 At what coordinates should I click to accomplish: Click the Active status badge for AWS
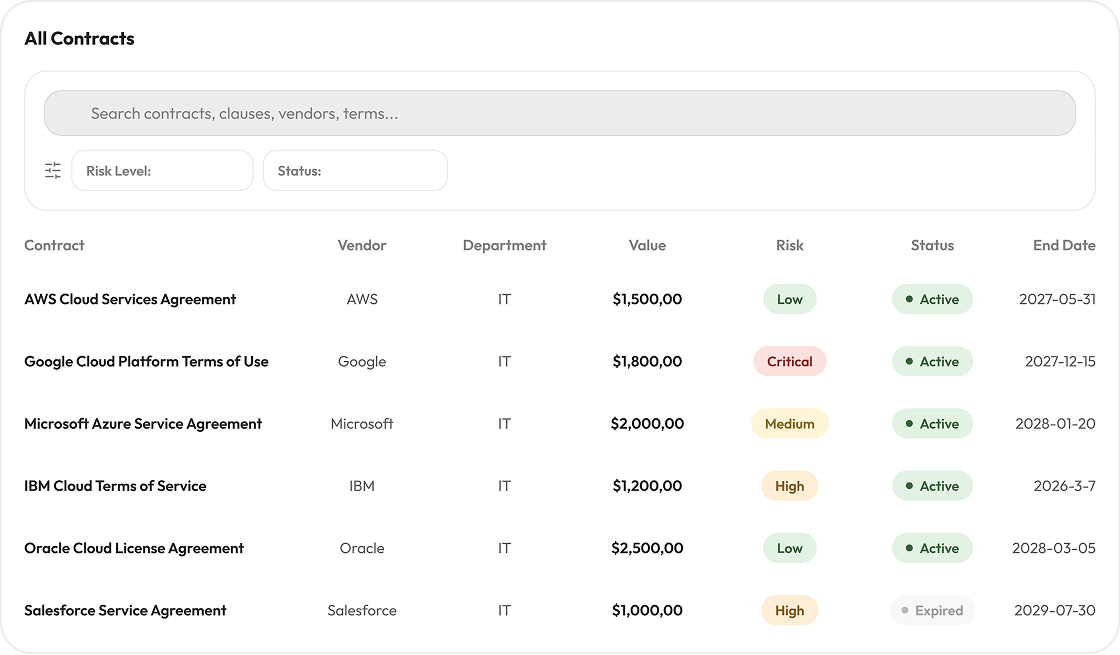(x=932, y=299)
